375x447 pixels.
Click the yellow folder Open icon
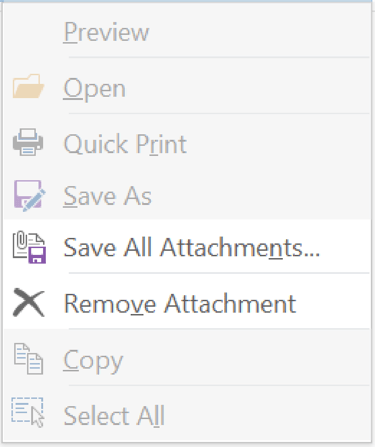[x=28, y=86]
